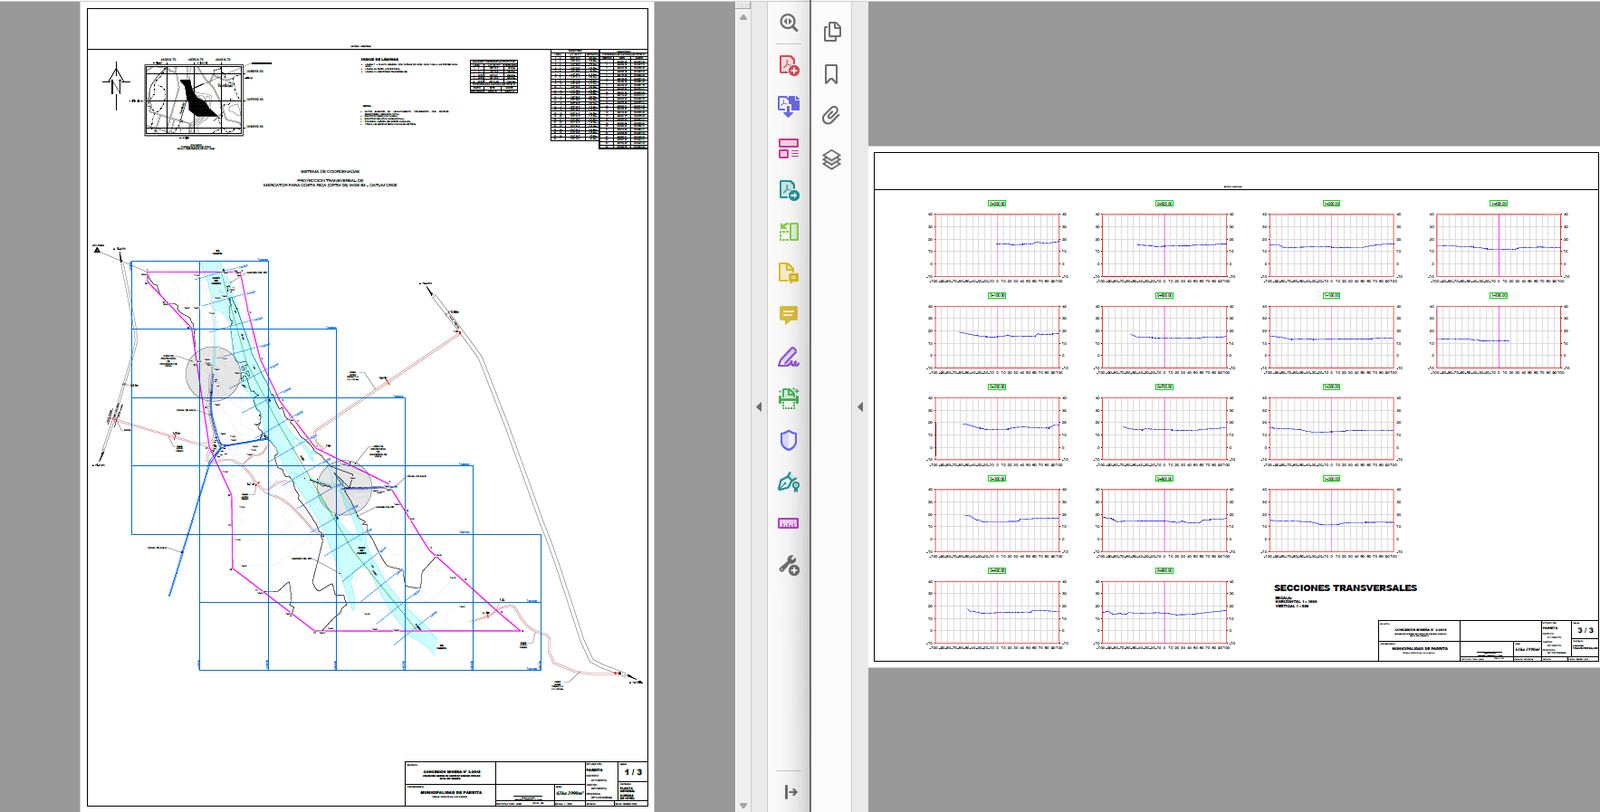Click the SECCIONES TRANSVERSALES heading

click(1345, 589)
